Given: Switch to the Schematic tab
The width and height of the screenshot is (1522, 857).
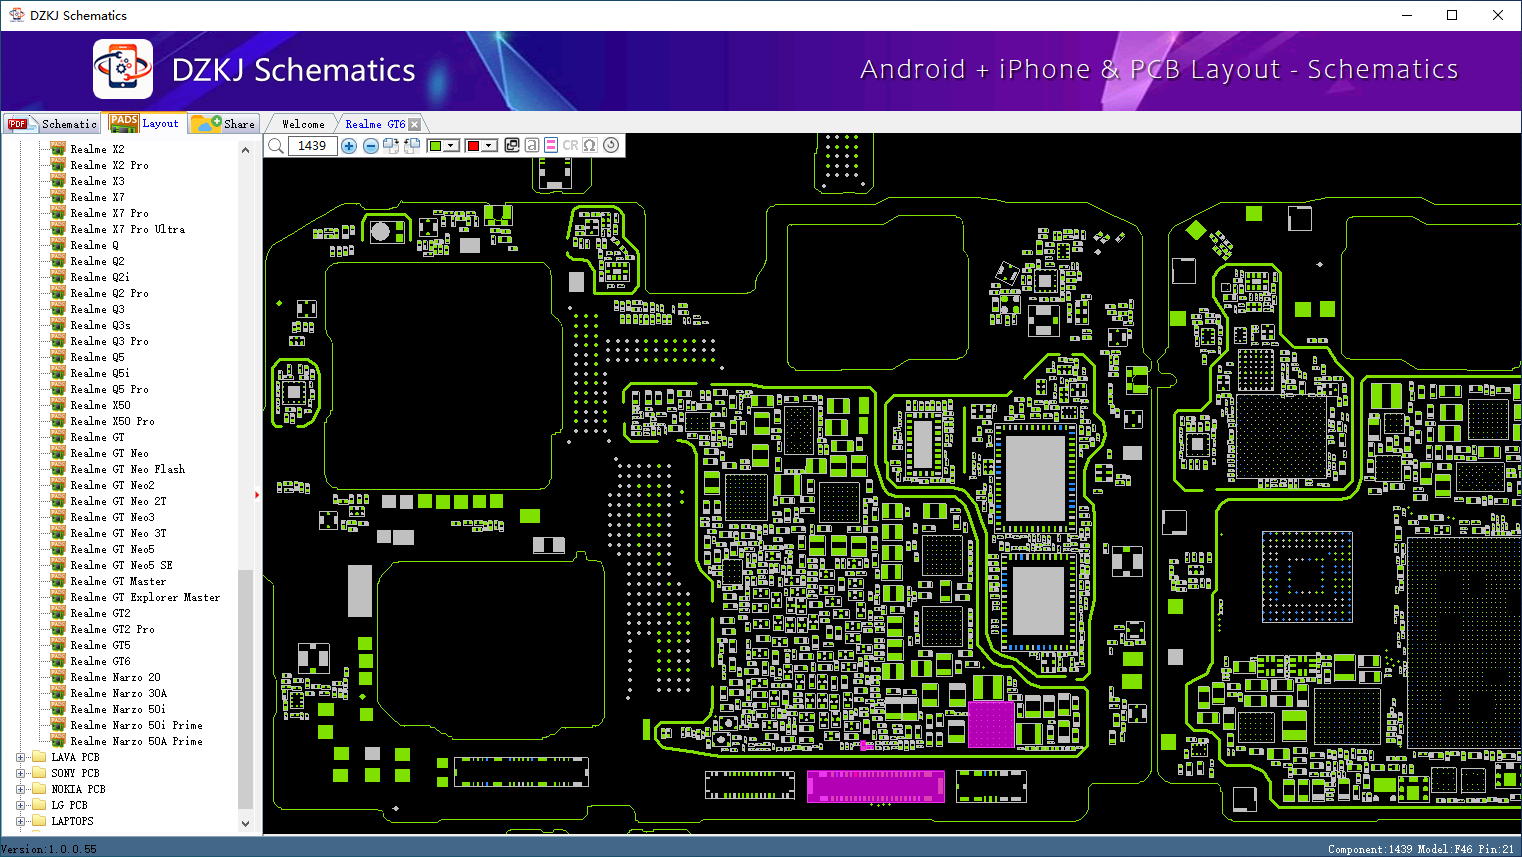Looking at the screenshot, I should [53, 124].
